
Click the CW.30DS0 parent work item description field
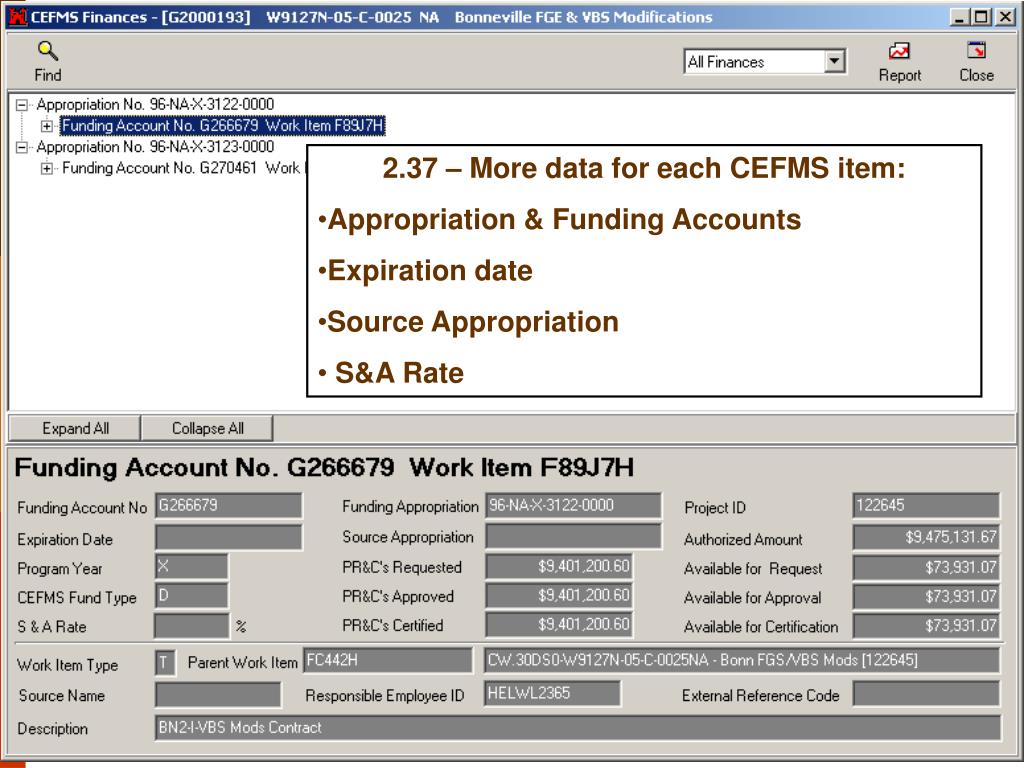click(742, 660)
